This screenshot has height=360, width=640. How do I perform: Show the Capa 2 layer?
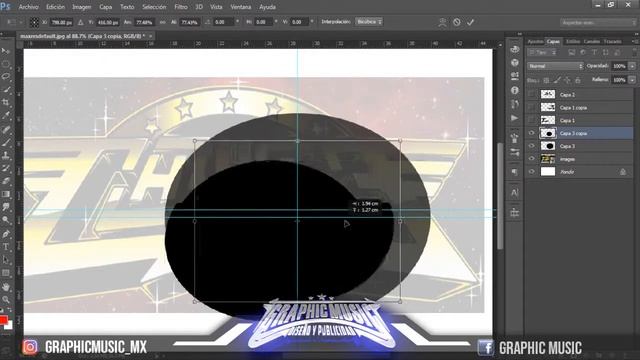(531, 95)
